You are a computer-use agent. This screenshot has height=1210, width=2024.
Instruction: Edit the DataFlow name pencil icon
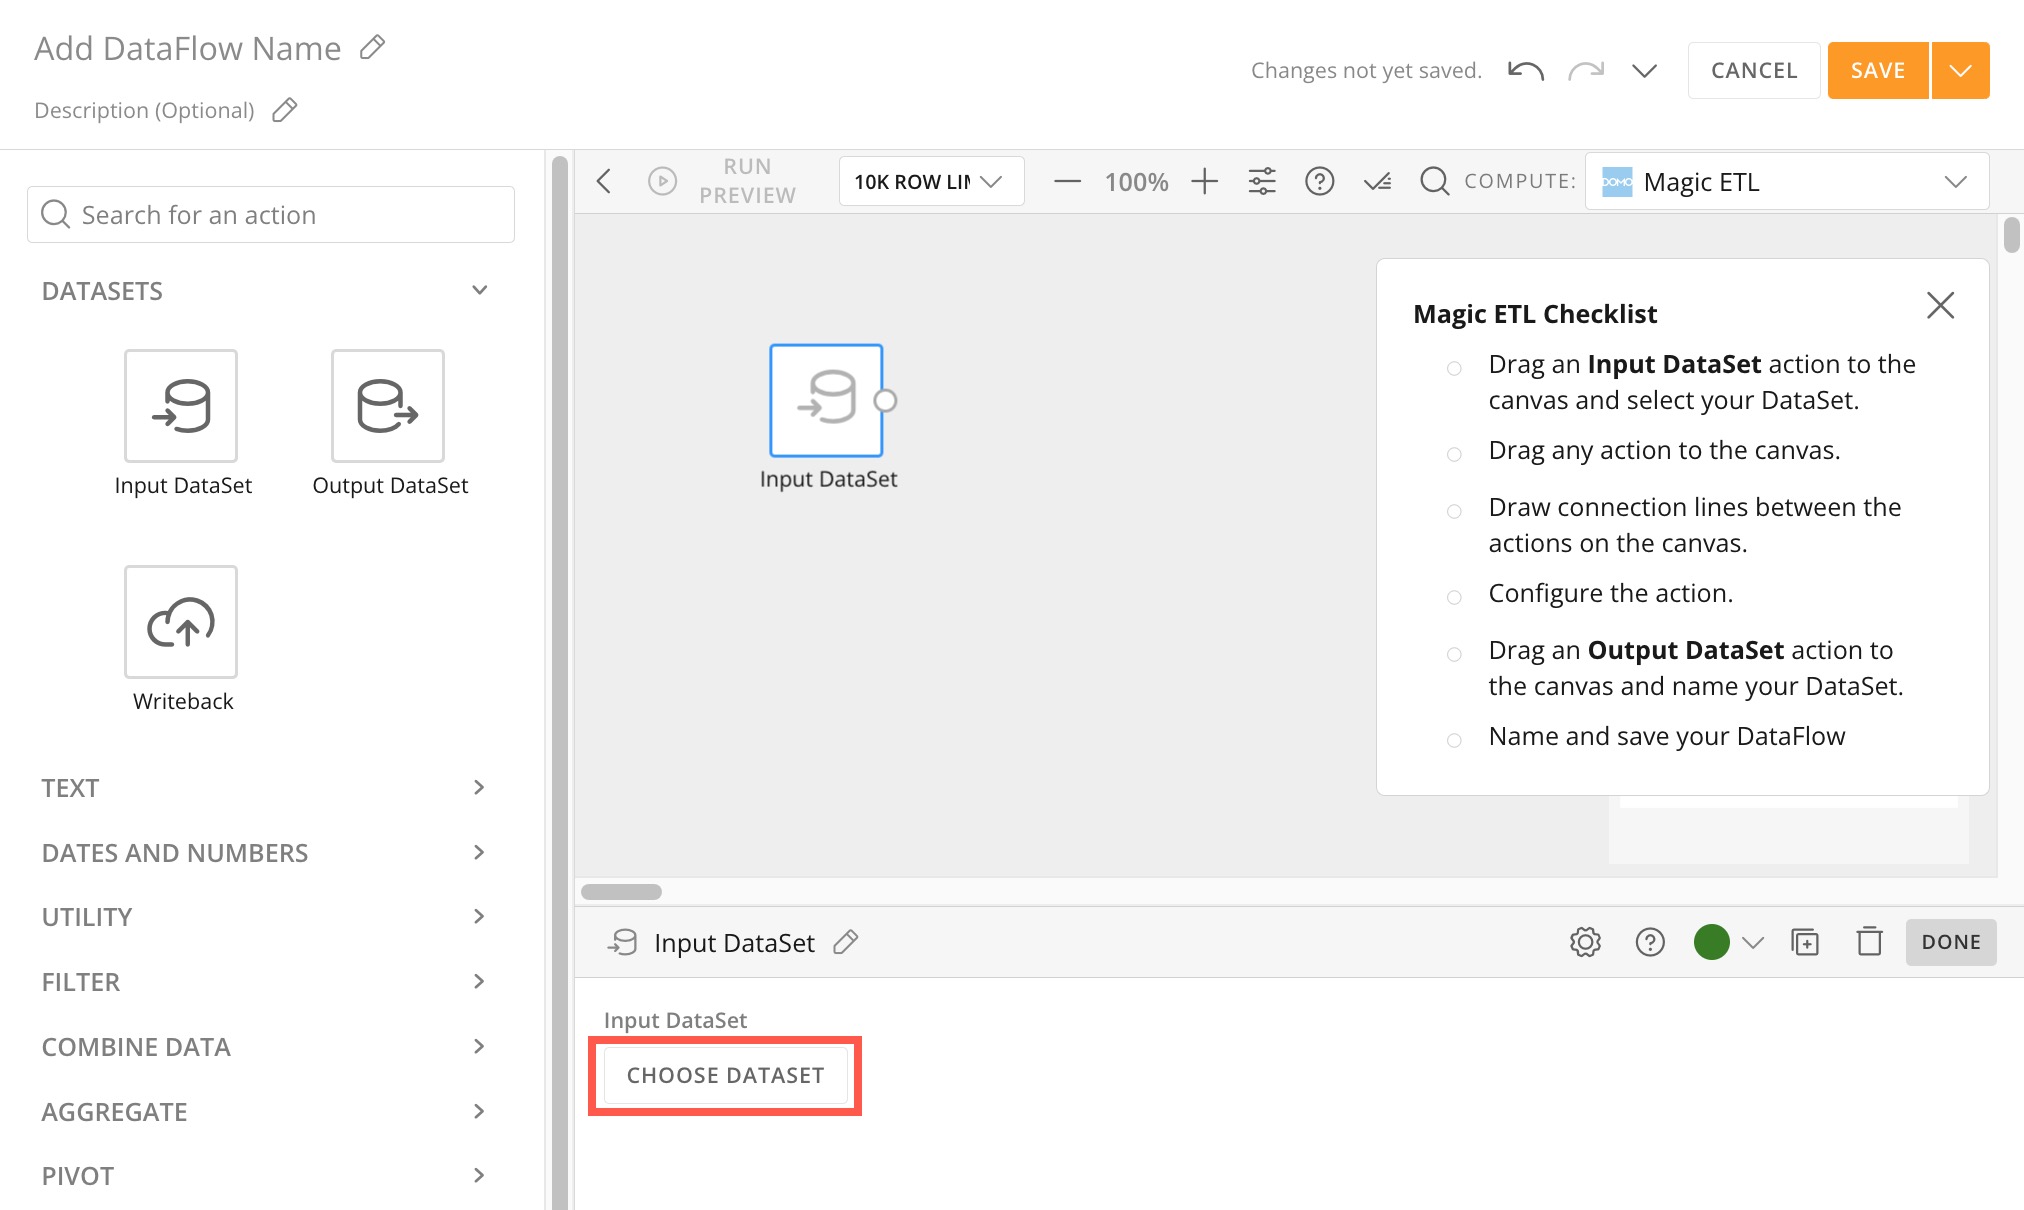coord(372,48)
